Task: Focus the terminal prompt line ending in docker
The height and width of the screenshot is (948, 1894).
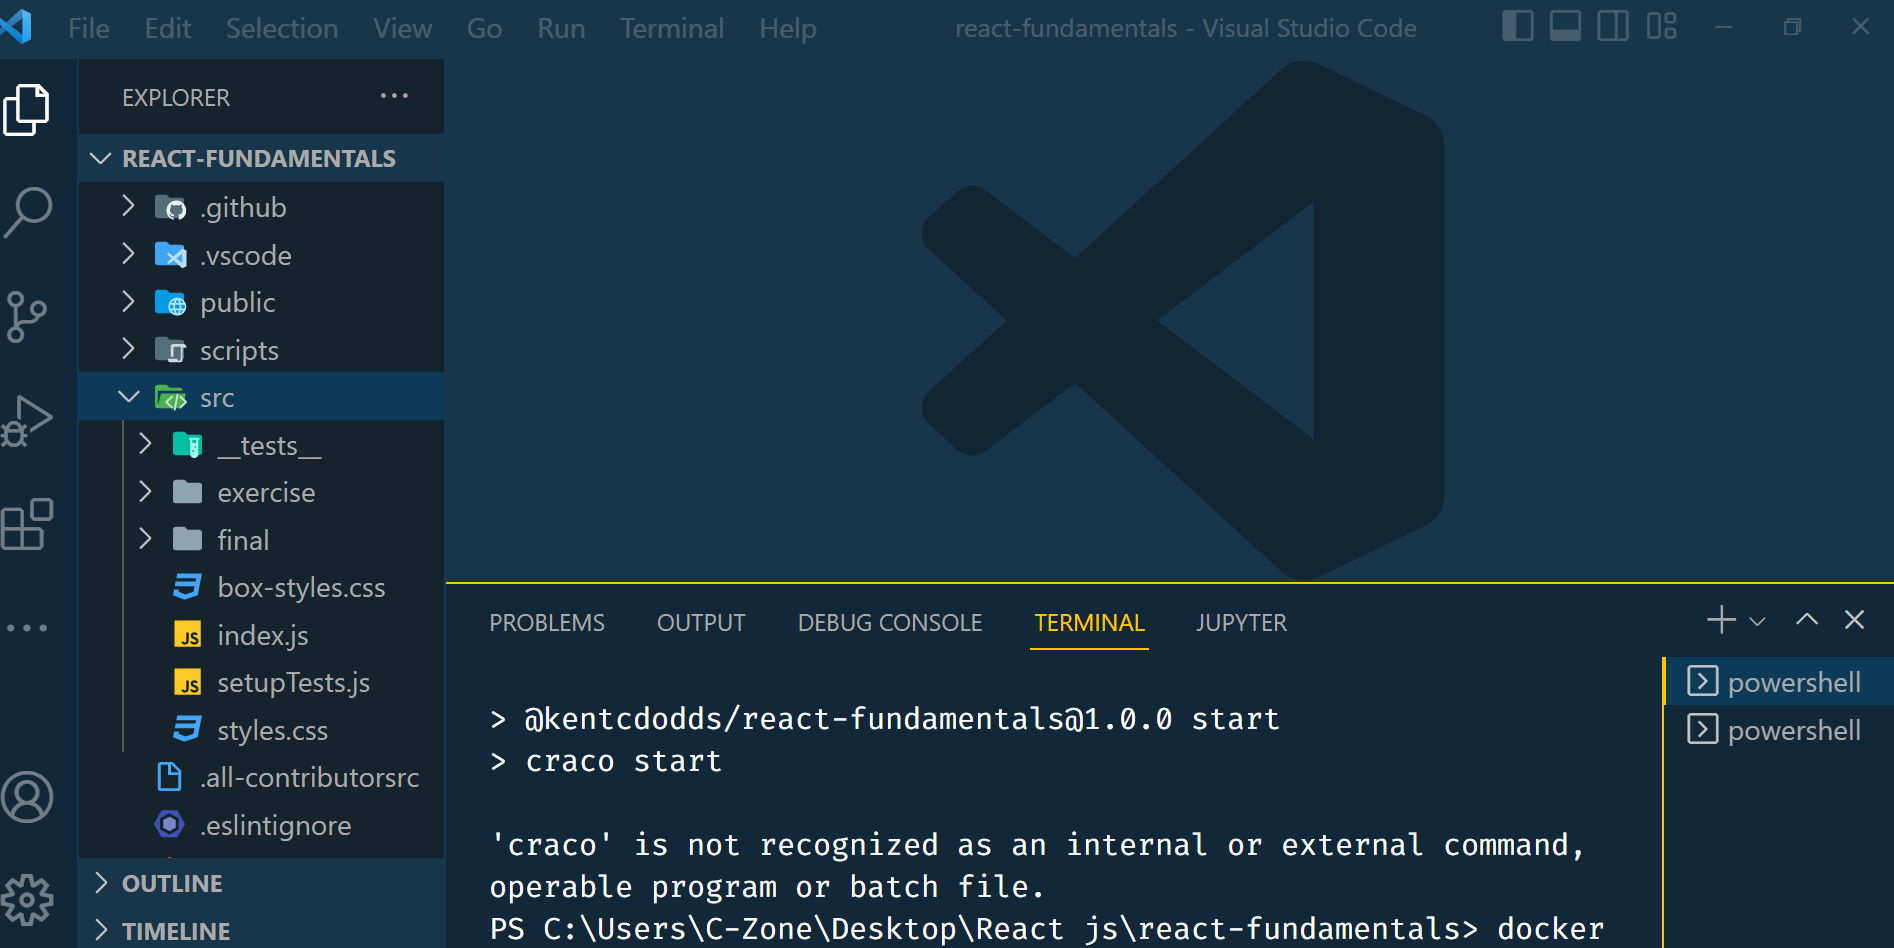Action: [1046, 928]
